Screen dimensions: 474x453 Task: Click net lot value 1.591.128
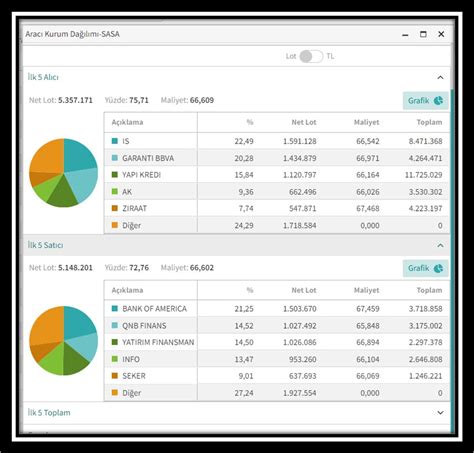(300, 141)
